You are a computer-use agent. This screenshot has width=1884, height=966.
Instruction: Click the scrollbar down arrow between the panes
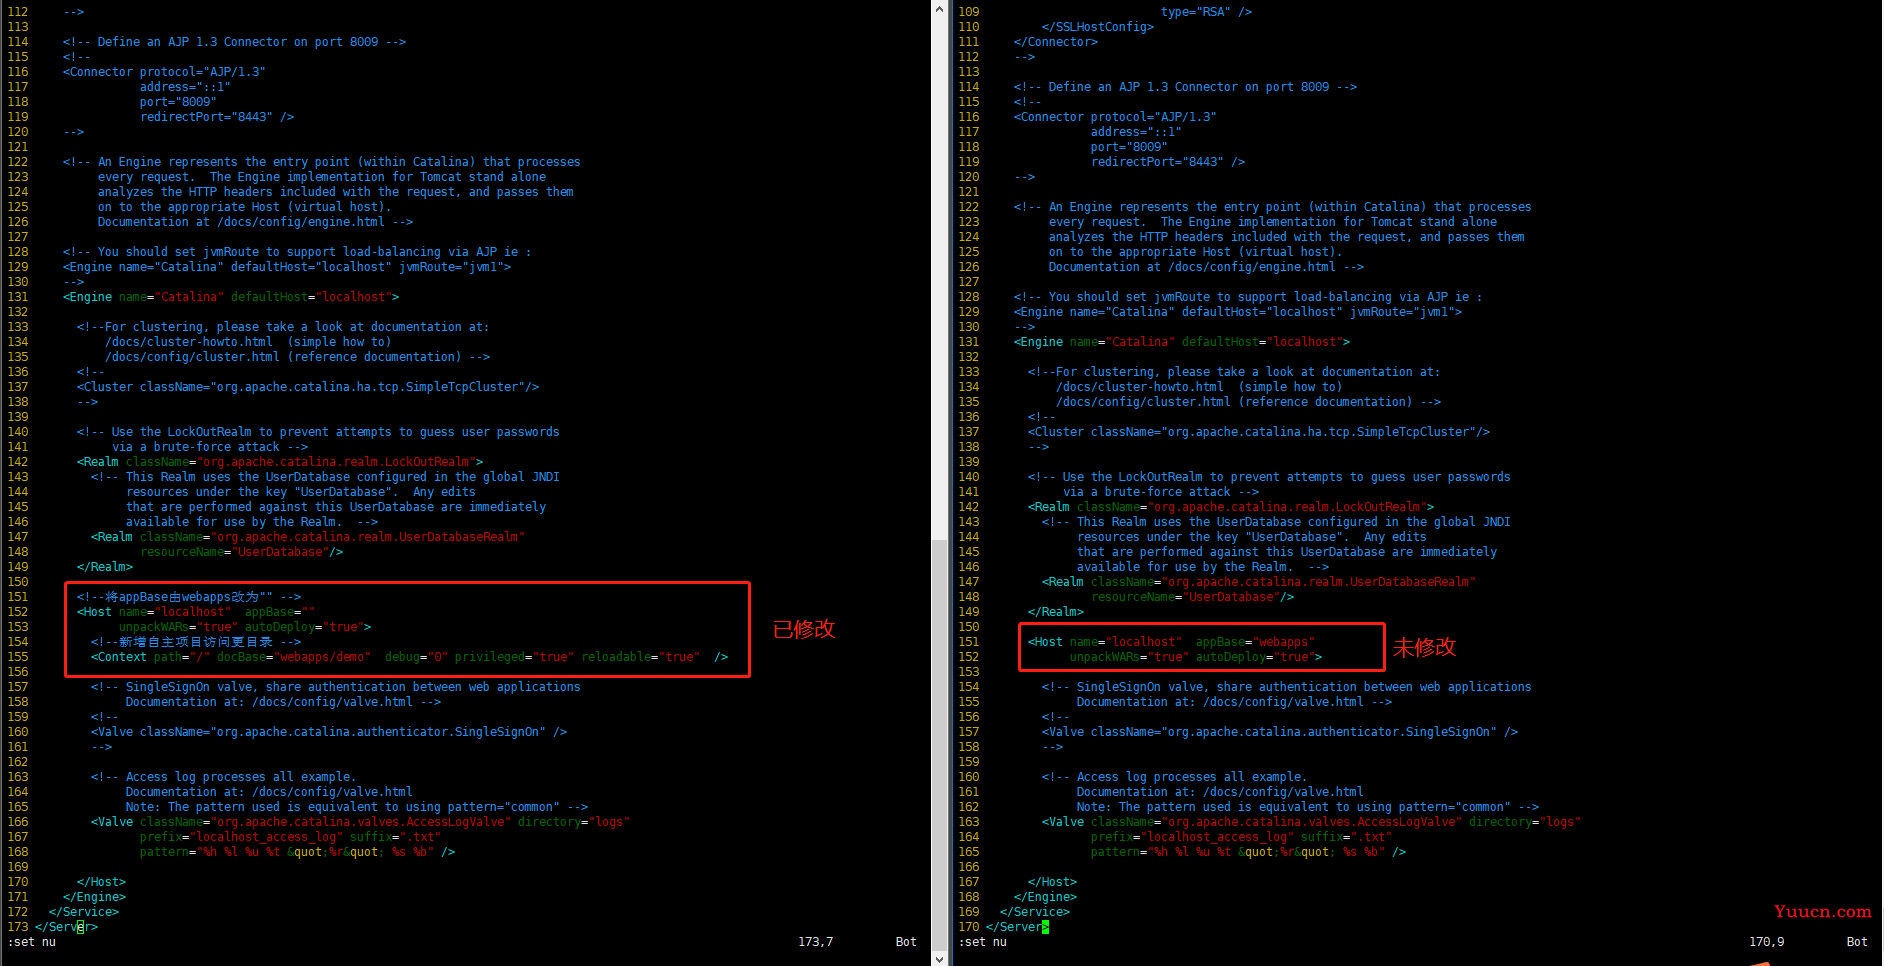939,958
